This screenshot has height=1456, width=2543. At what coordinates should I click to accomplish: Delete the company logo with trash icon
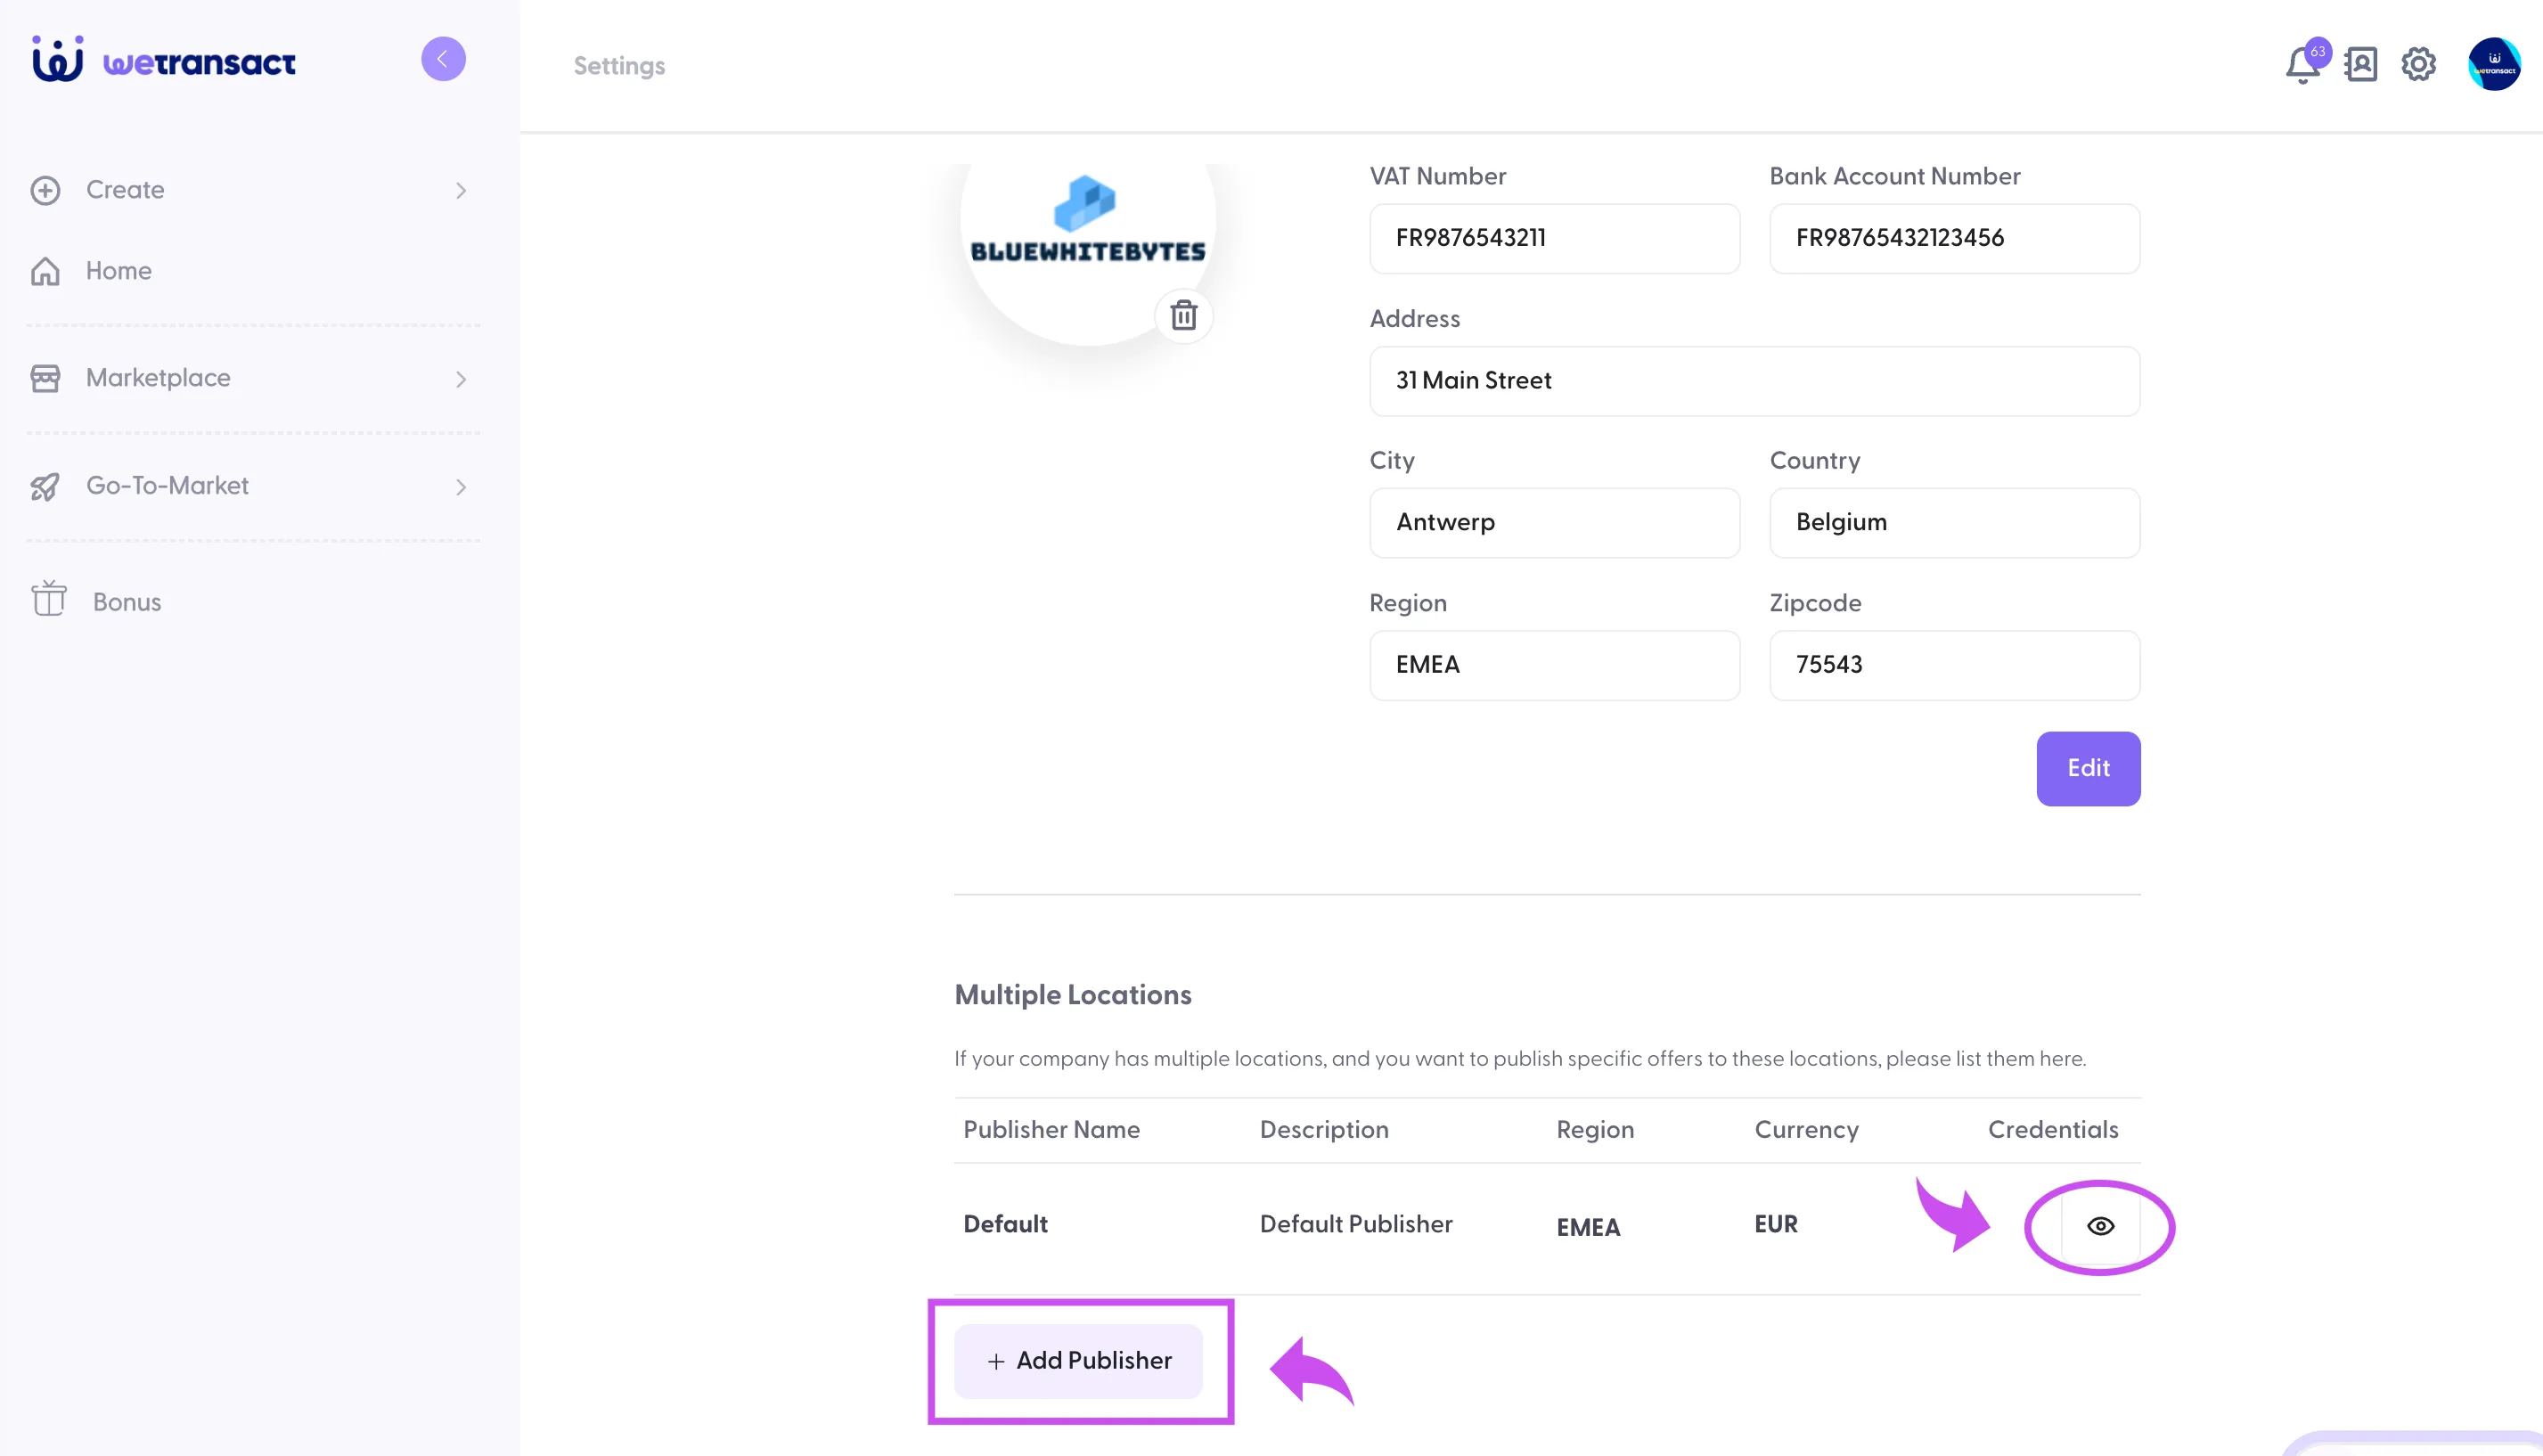tap(1183, 315)
